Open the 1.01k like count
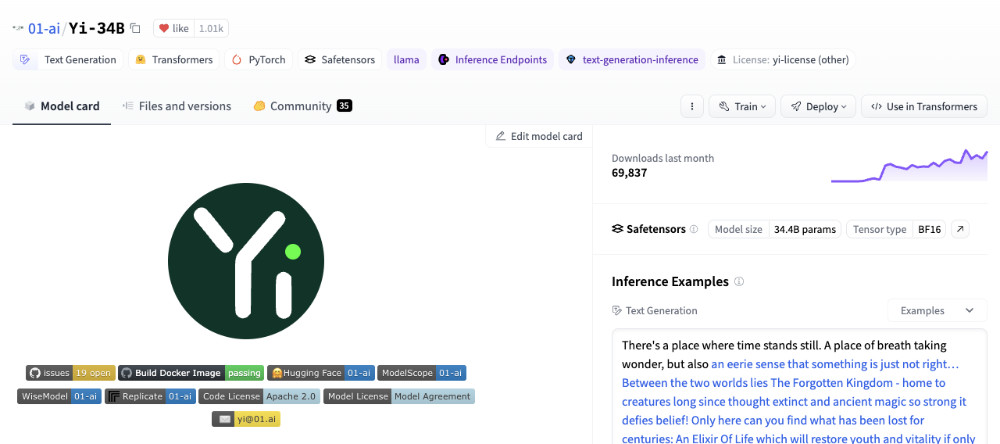The height and width of the screenshot is (444, 1000). point(211,29)
